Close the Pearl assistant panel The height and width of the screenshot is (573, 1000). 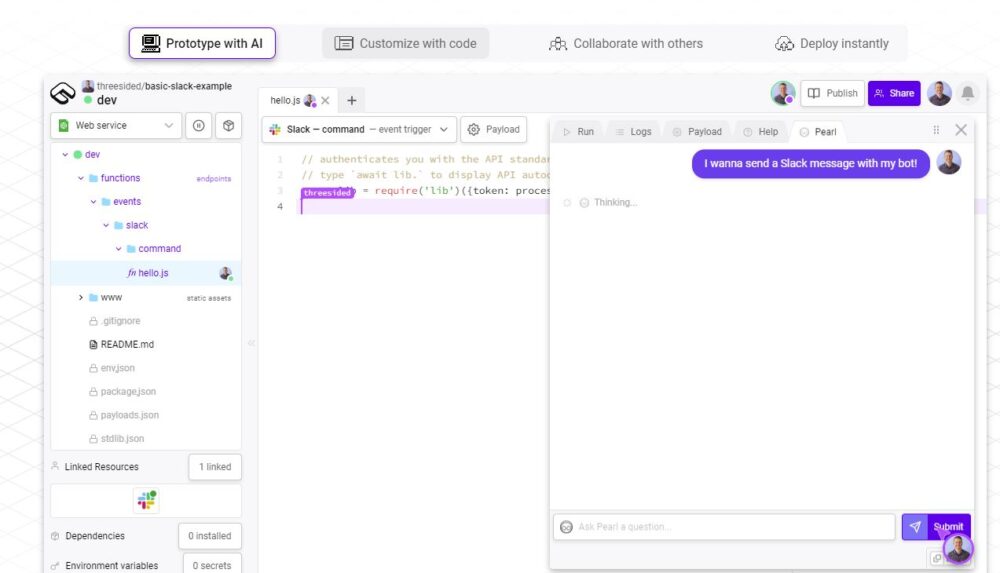(x=961, y=130)
